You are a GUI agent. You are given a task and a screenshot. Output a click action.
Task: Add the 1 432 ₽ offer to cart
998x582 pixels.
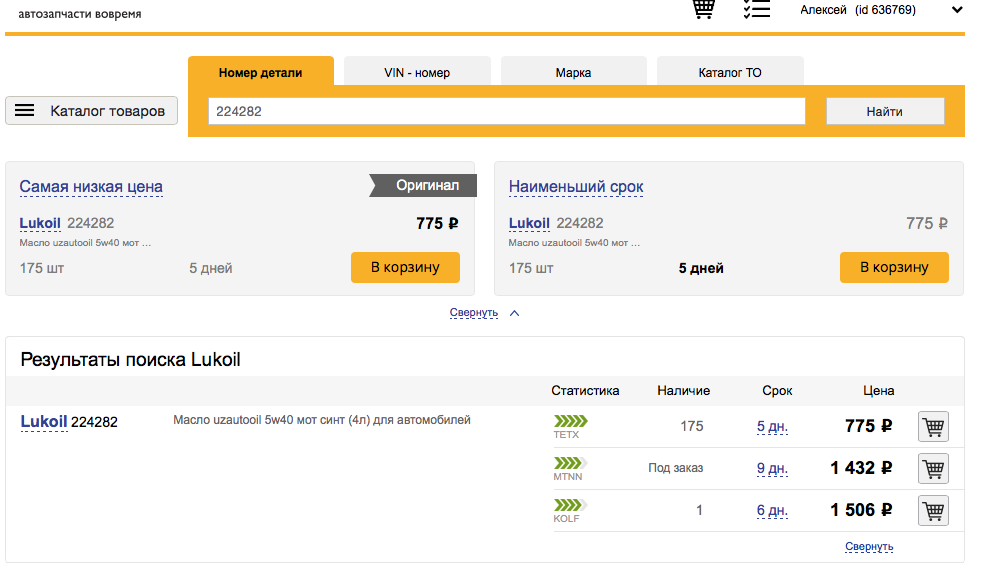933,469
